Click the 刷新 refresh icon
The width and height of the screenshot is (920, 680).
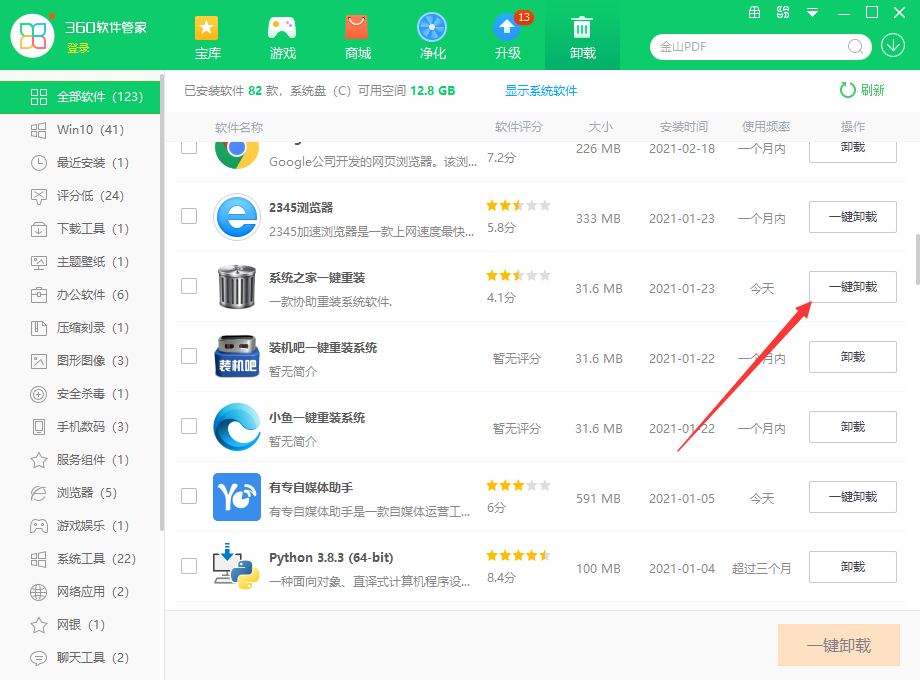point(848,90)
